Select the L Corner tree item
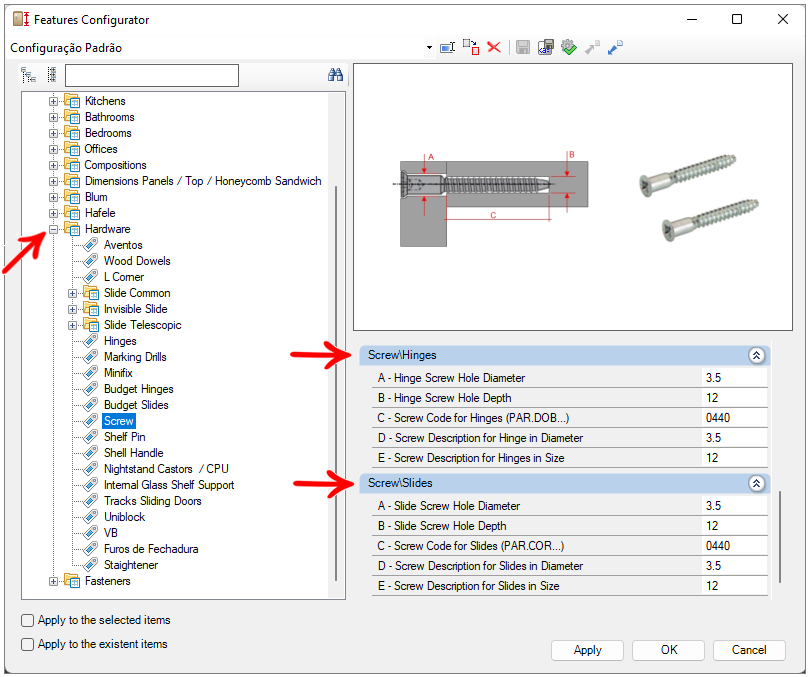The image size is (811, 677). coord(124,277)
